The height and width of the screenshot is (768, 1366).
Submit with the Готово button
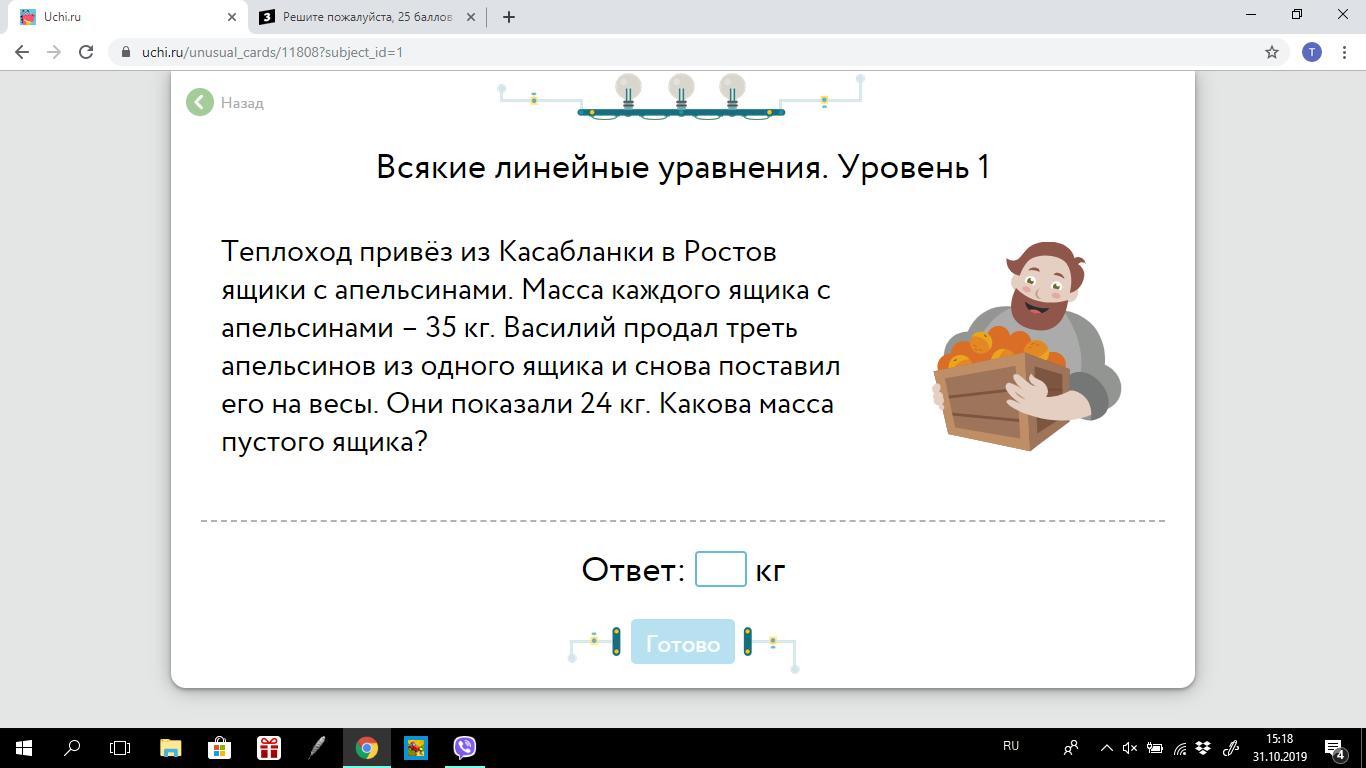coord(683,642)
